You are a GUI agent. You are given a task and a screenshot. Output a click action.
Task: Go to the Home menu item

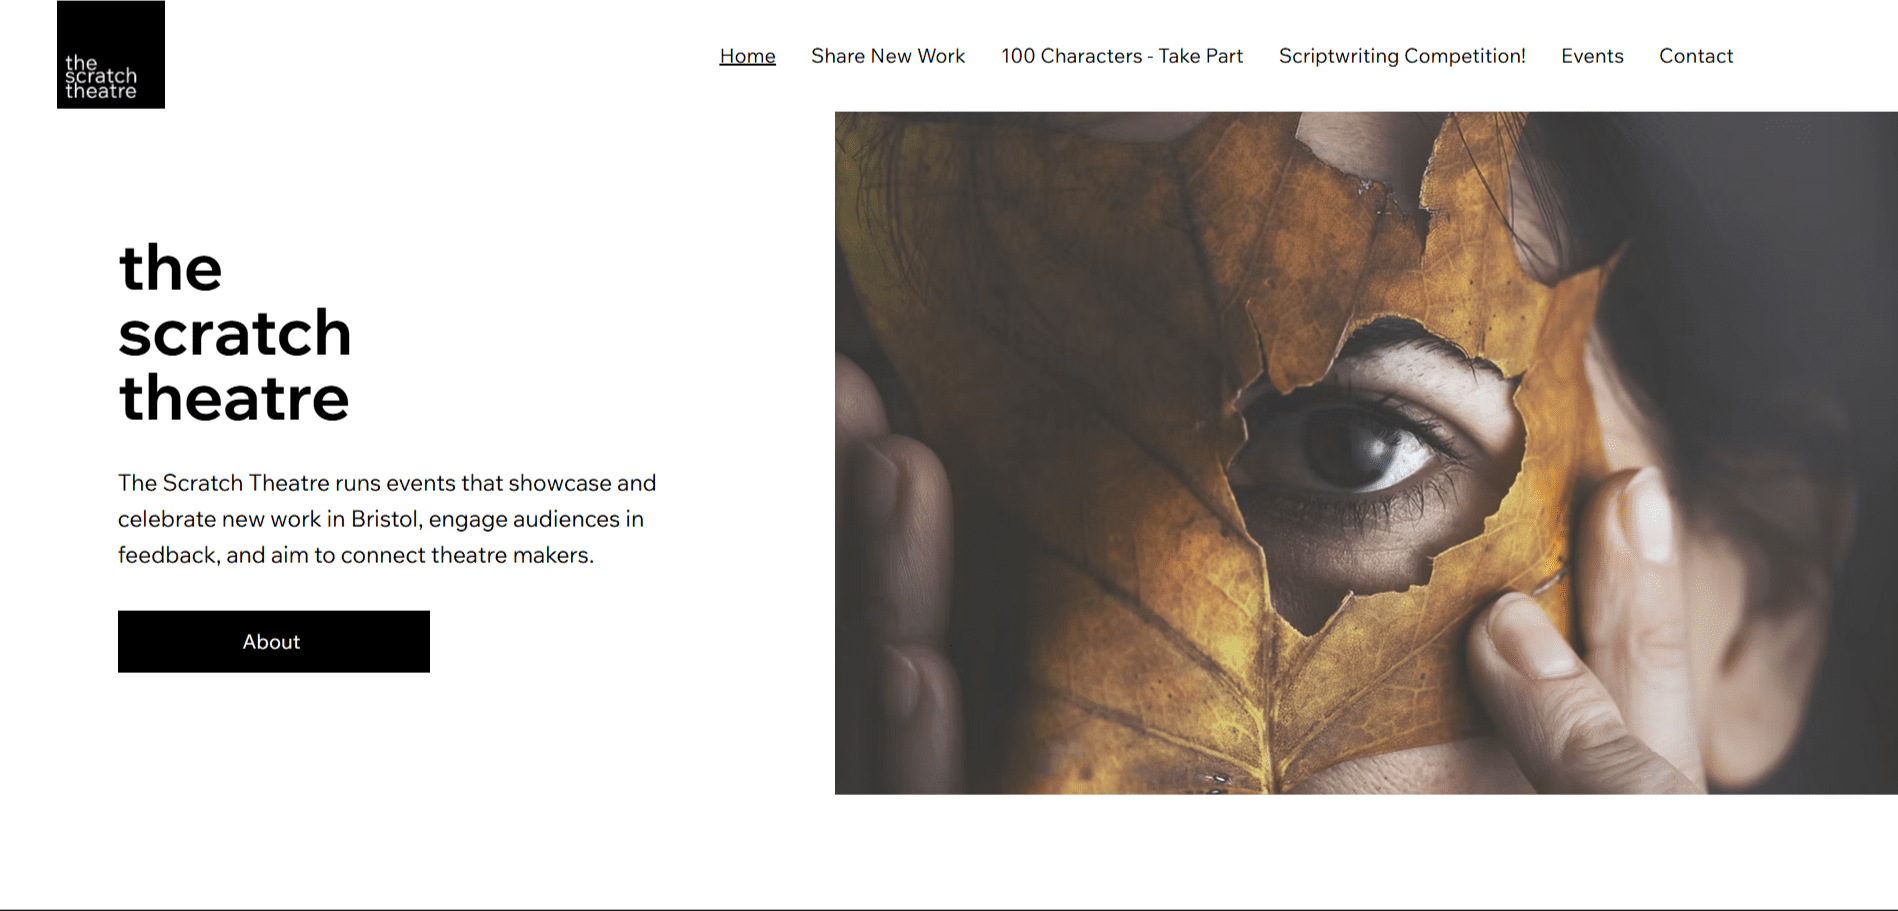coord(747,56)
